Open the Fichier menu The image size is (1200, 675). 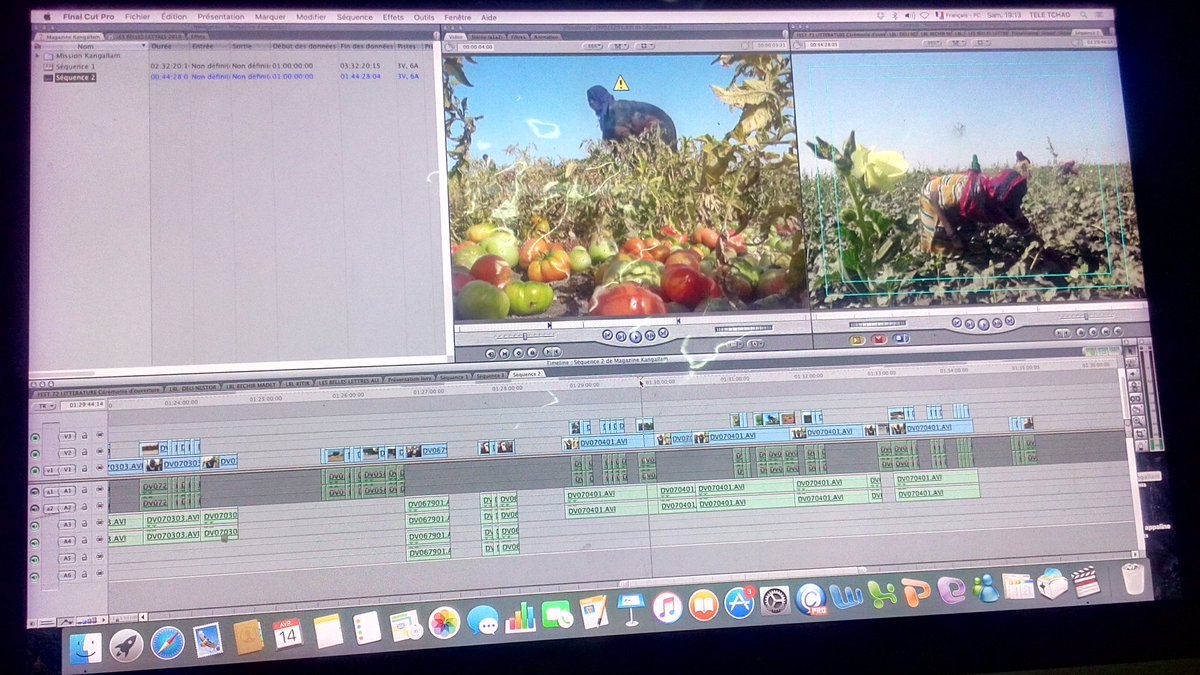137,17
